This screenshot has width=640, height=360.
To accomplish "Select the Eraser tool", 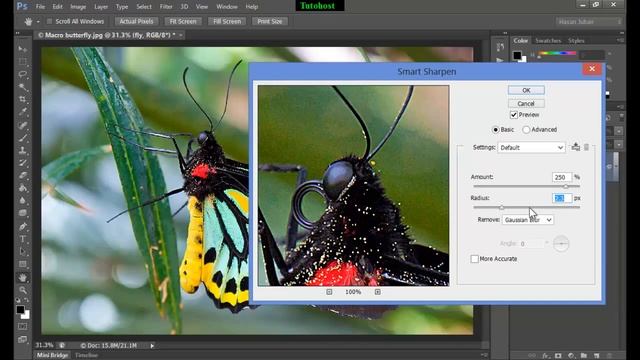I will [22, 176].
